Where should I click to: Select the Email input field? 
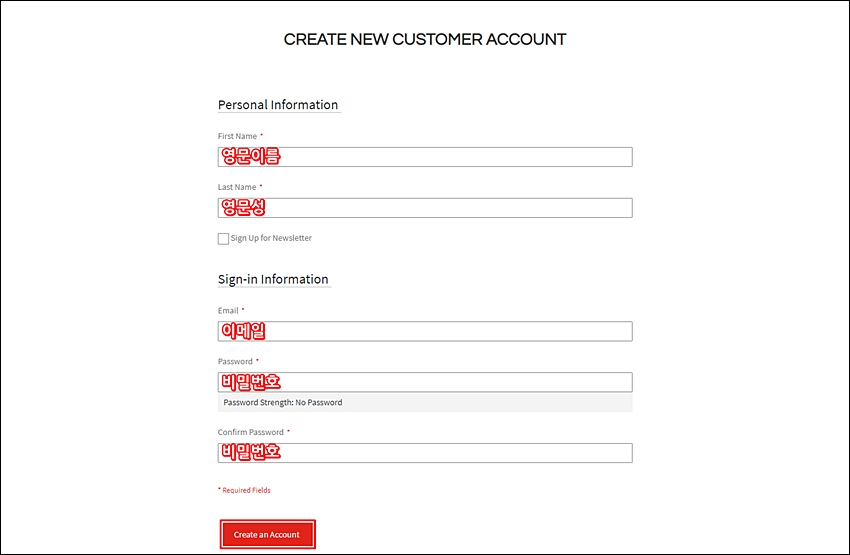point(425,331)
